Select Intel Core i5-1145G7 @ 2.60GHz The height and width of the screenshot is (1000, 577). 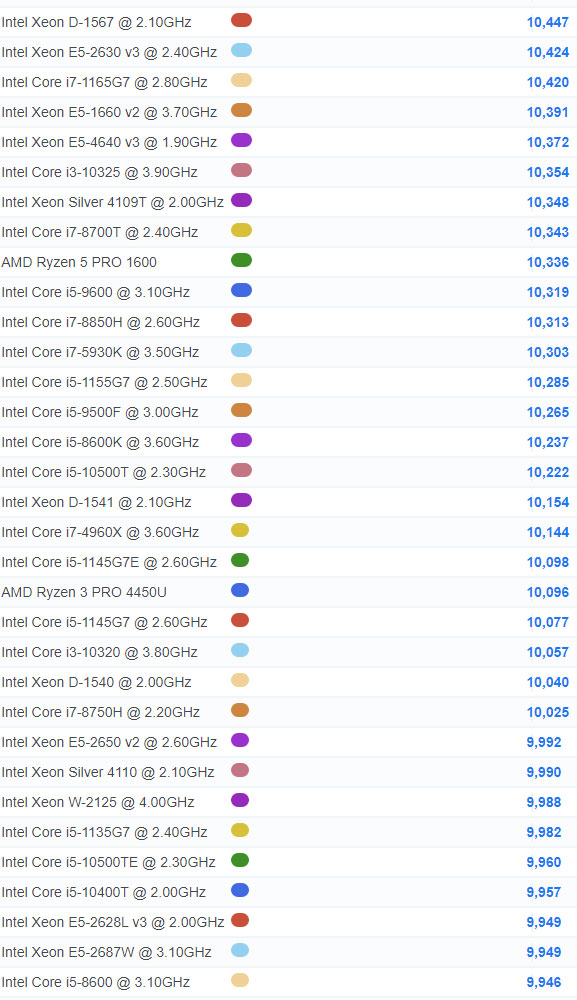[105, 622]
